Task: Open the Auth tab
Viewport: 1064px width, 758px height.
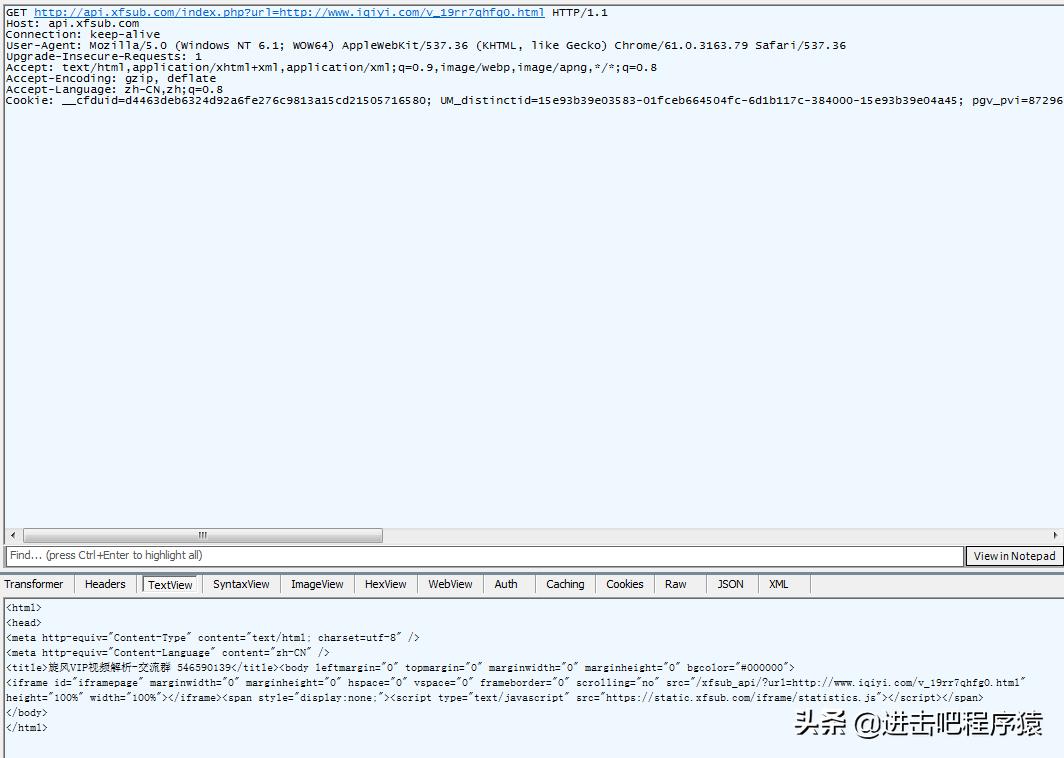Action: 506,584
